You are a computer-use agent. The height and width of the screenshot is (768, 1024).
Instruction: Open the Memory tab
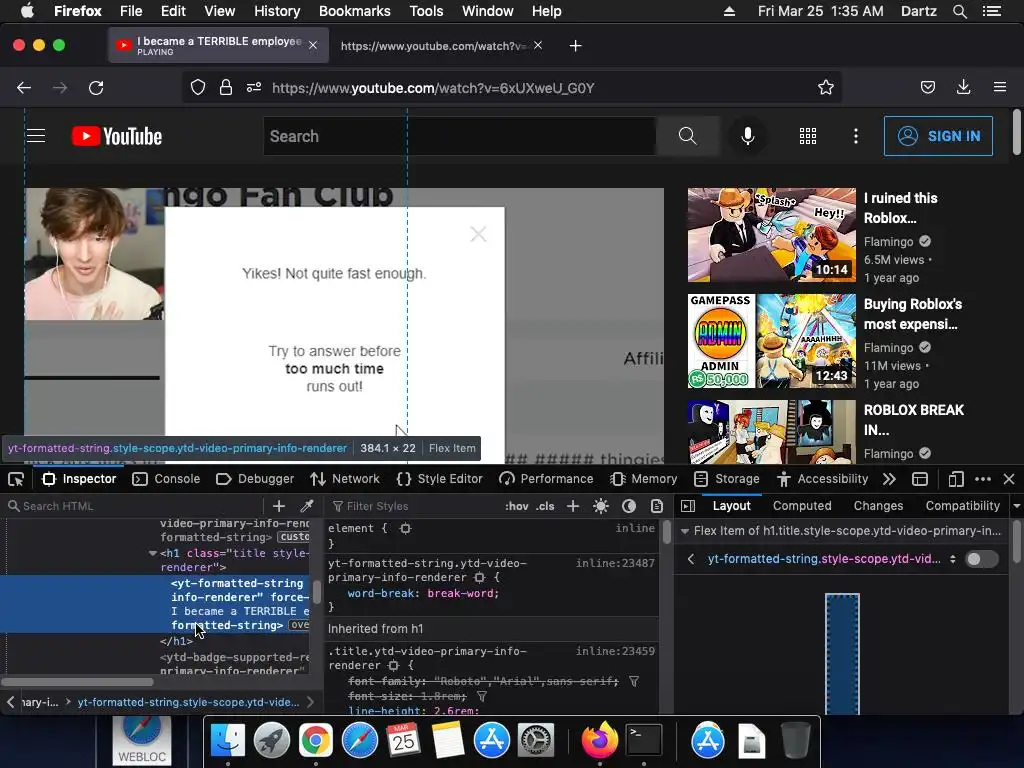(643, 479)
